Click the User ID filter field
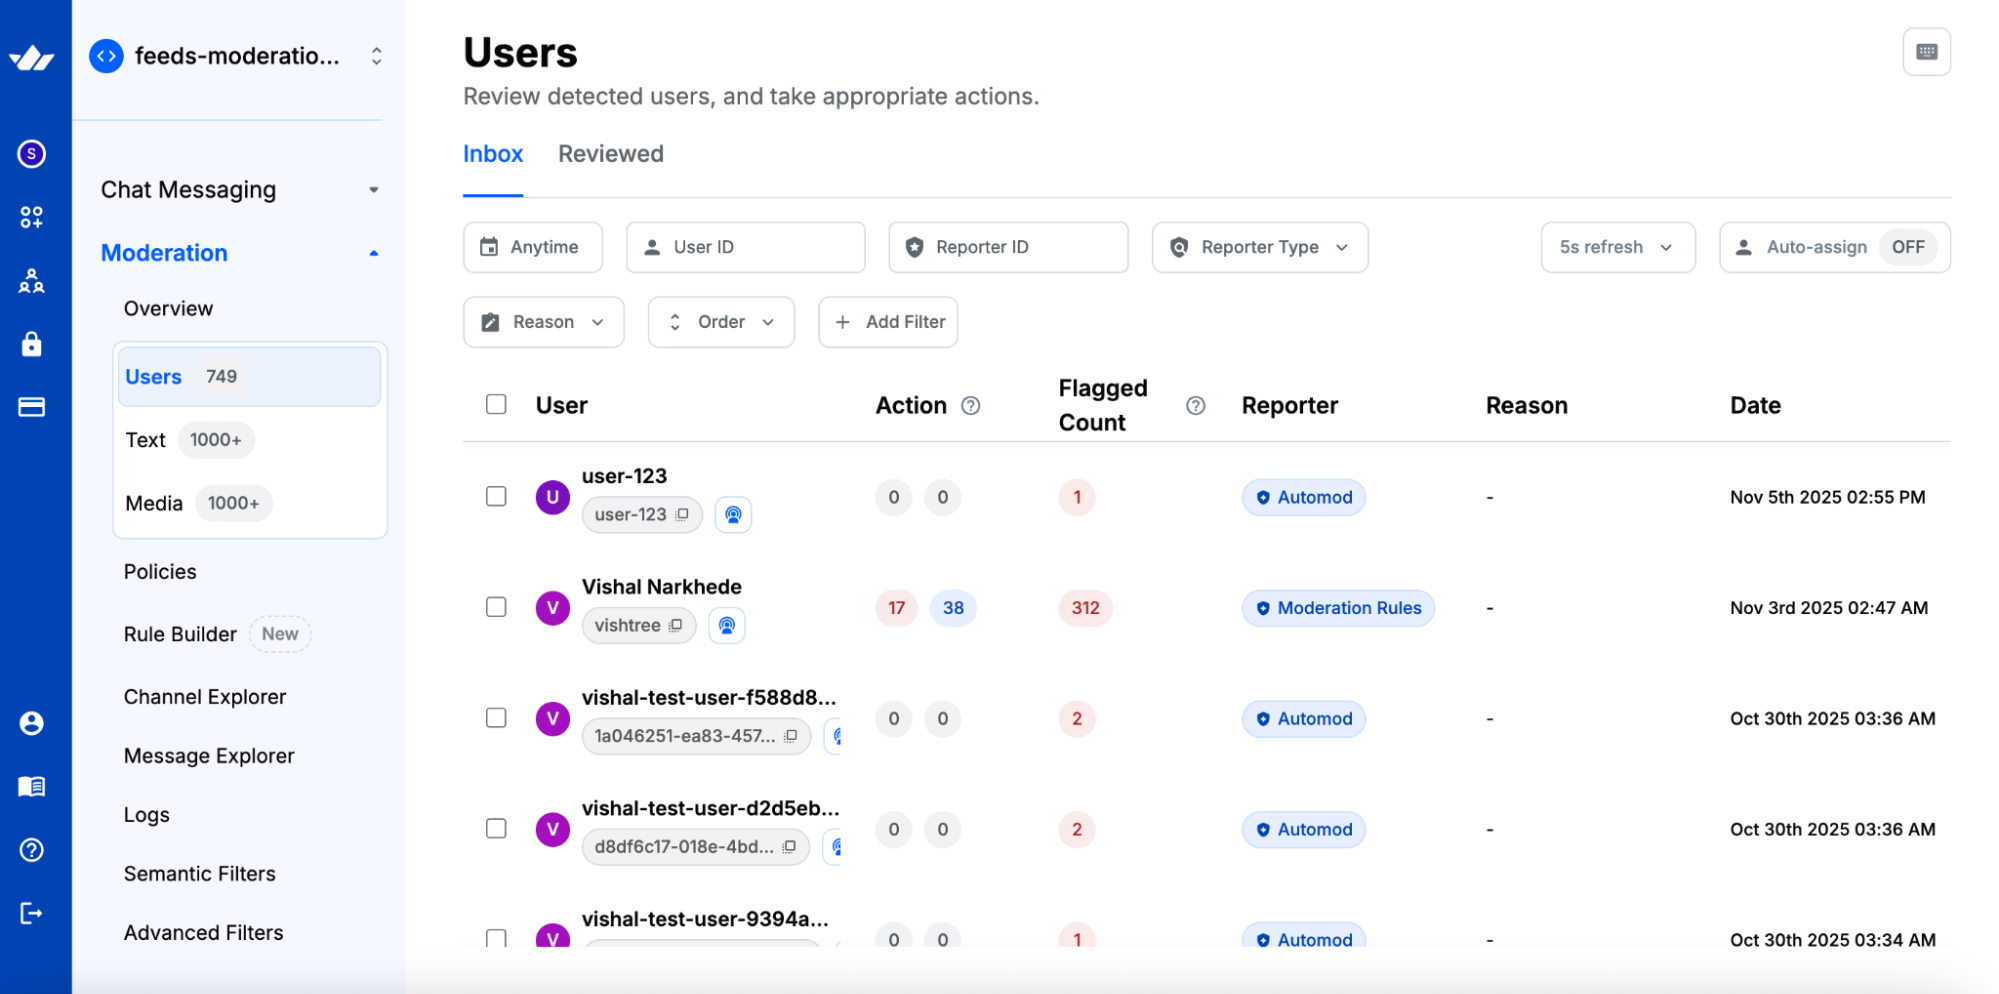 pyautogui.click(x=745, y=247)
